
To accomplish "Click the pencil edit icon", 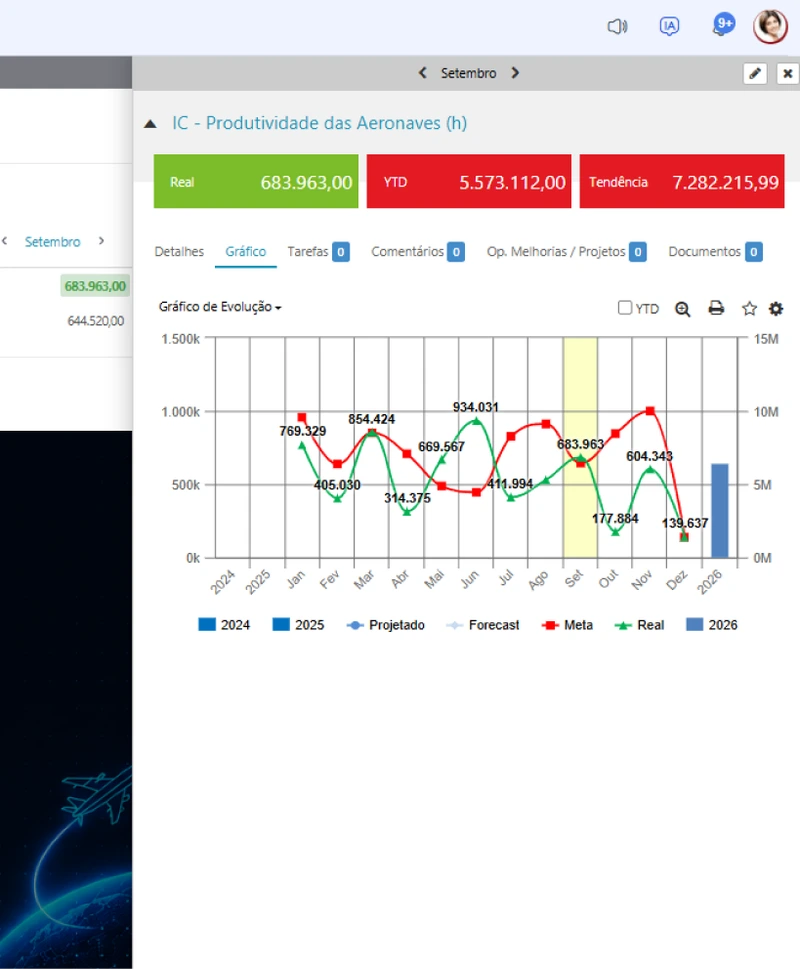I will pos(755,74).
